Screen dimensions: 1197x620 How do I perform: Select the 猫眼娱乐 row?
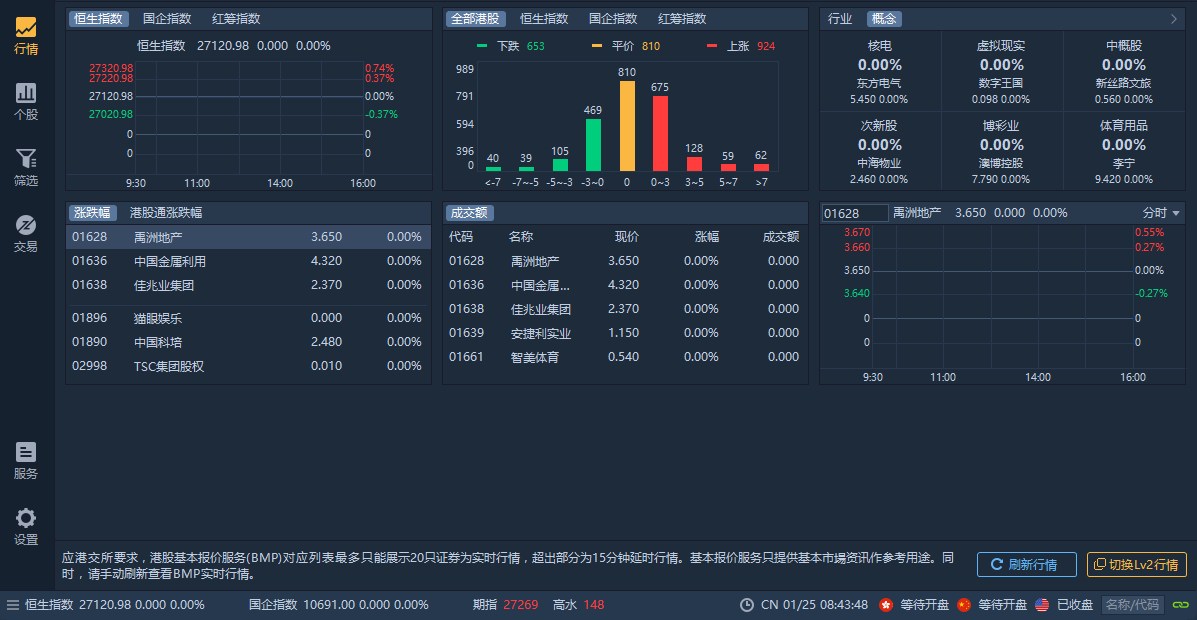pos(248,318)
